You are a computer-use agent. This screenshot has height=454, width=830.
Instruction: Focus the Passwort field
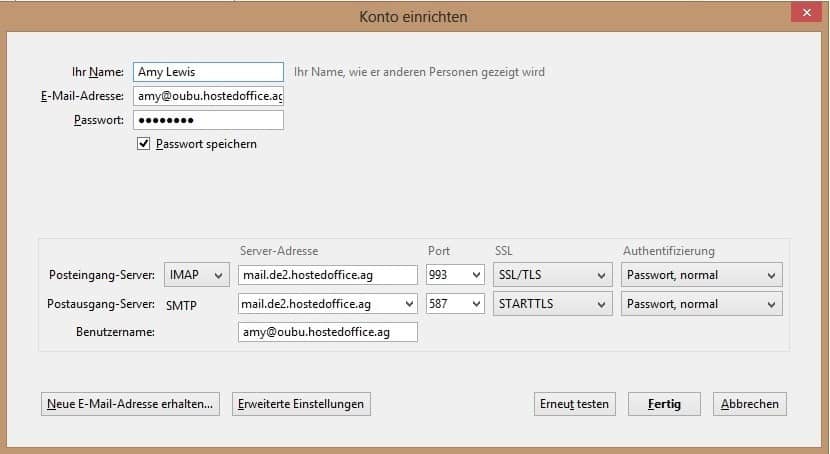(208, 120)
